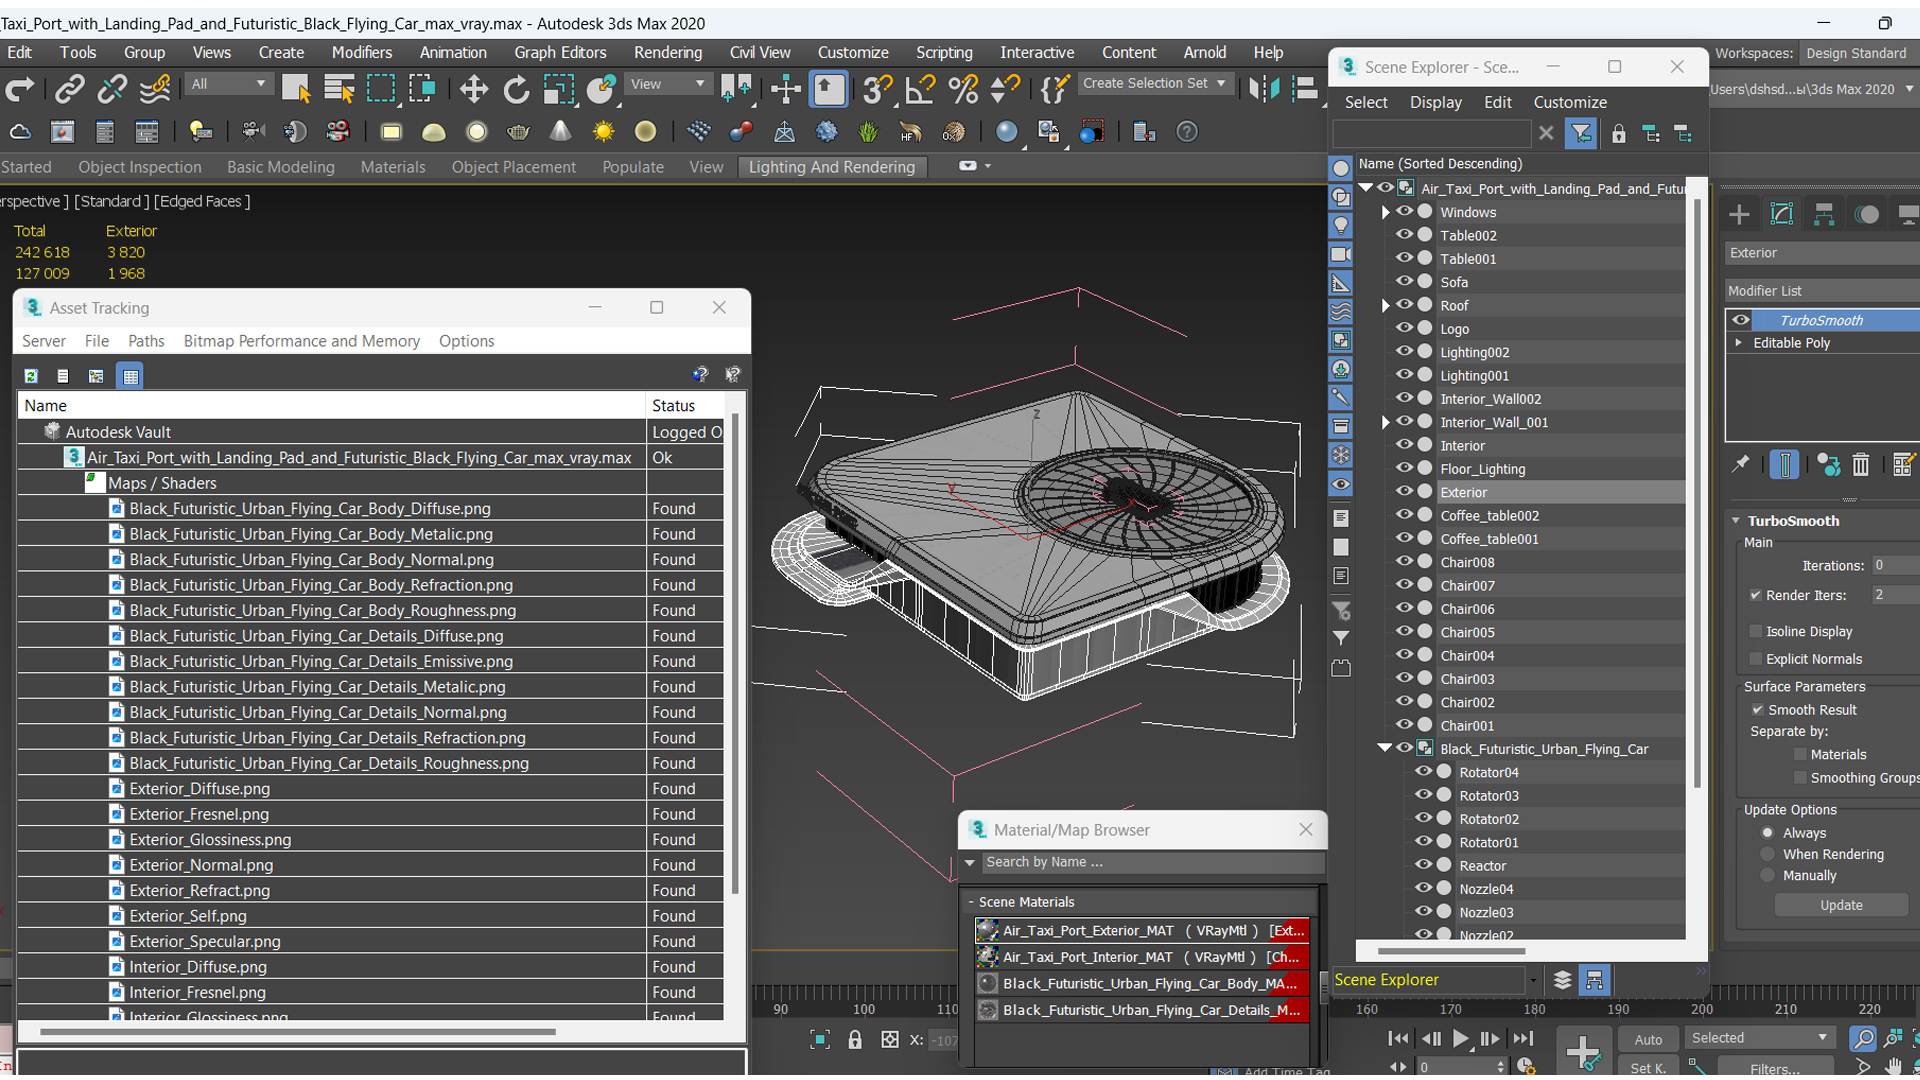1920x1080 pixels.
Task: Enable the Isoline Display checkbox
Action: [1755, 631]
